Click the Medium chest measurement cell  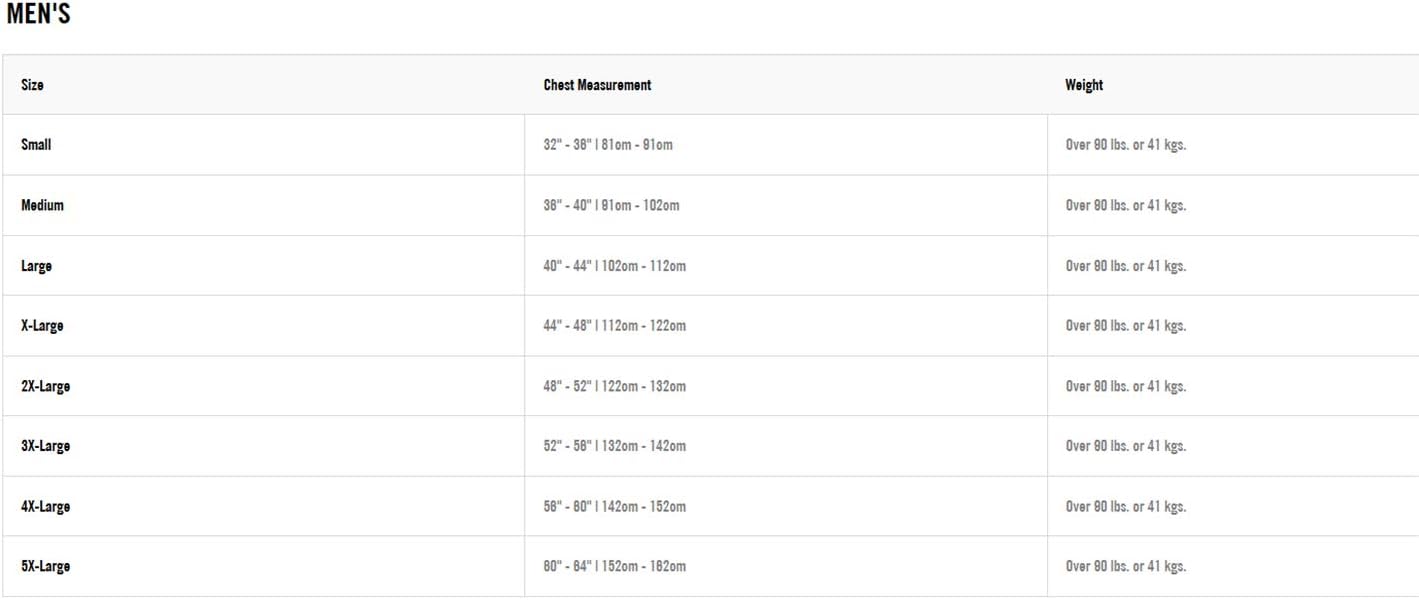pos(611,205)
